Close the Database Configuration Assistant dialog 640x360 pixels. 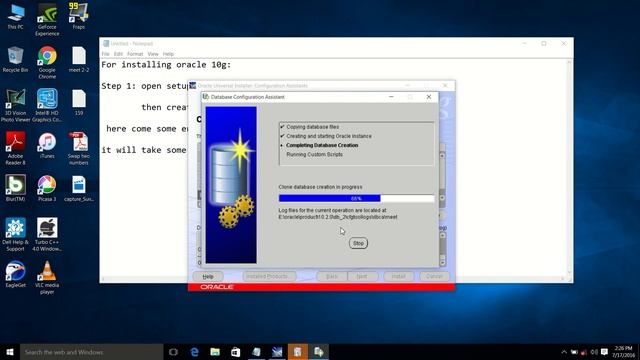429,97
